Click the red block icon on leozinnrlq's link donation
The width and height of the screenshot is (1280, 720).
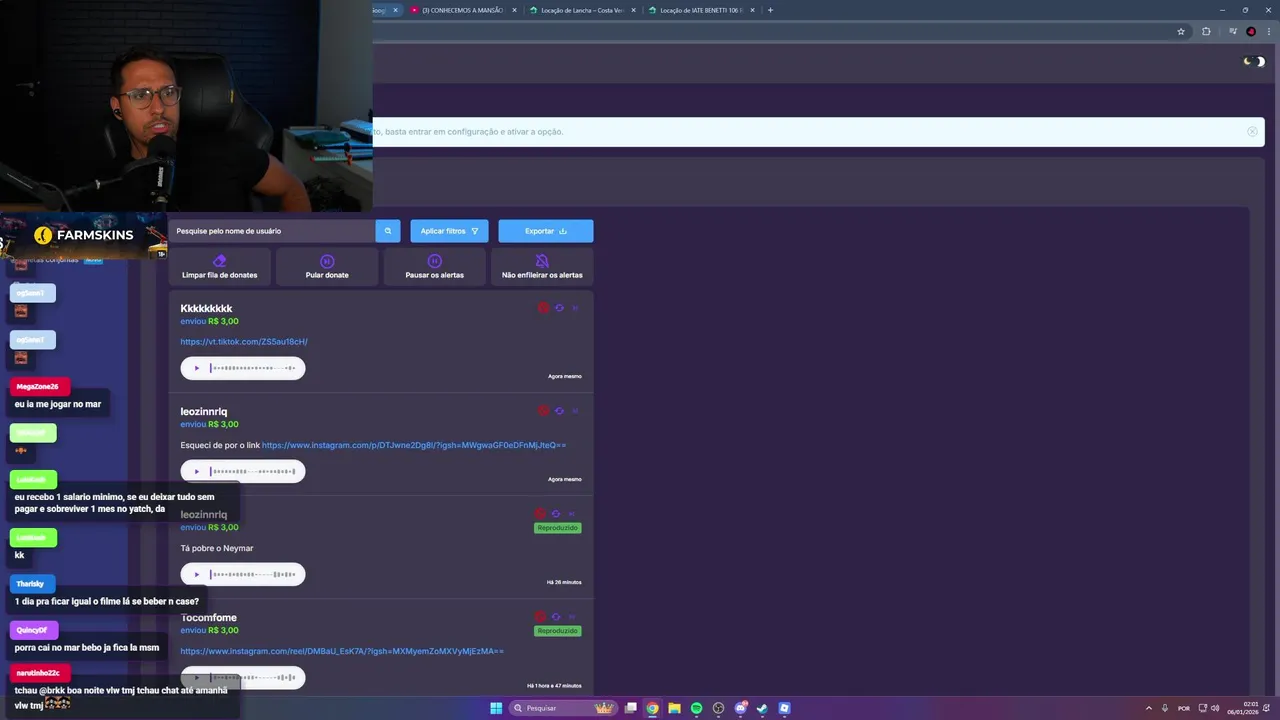coord(544,411)
